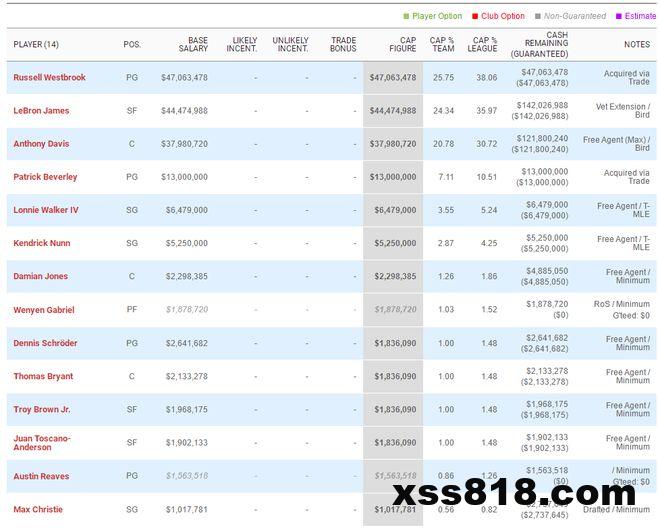
Task: Click the LIKELY INCENT. column header
Action: click(242, 45)
